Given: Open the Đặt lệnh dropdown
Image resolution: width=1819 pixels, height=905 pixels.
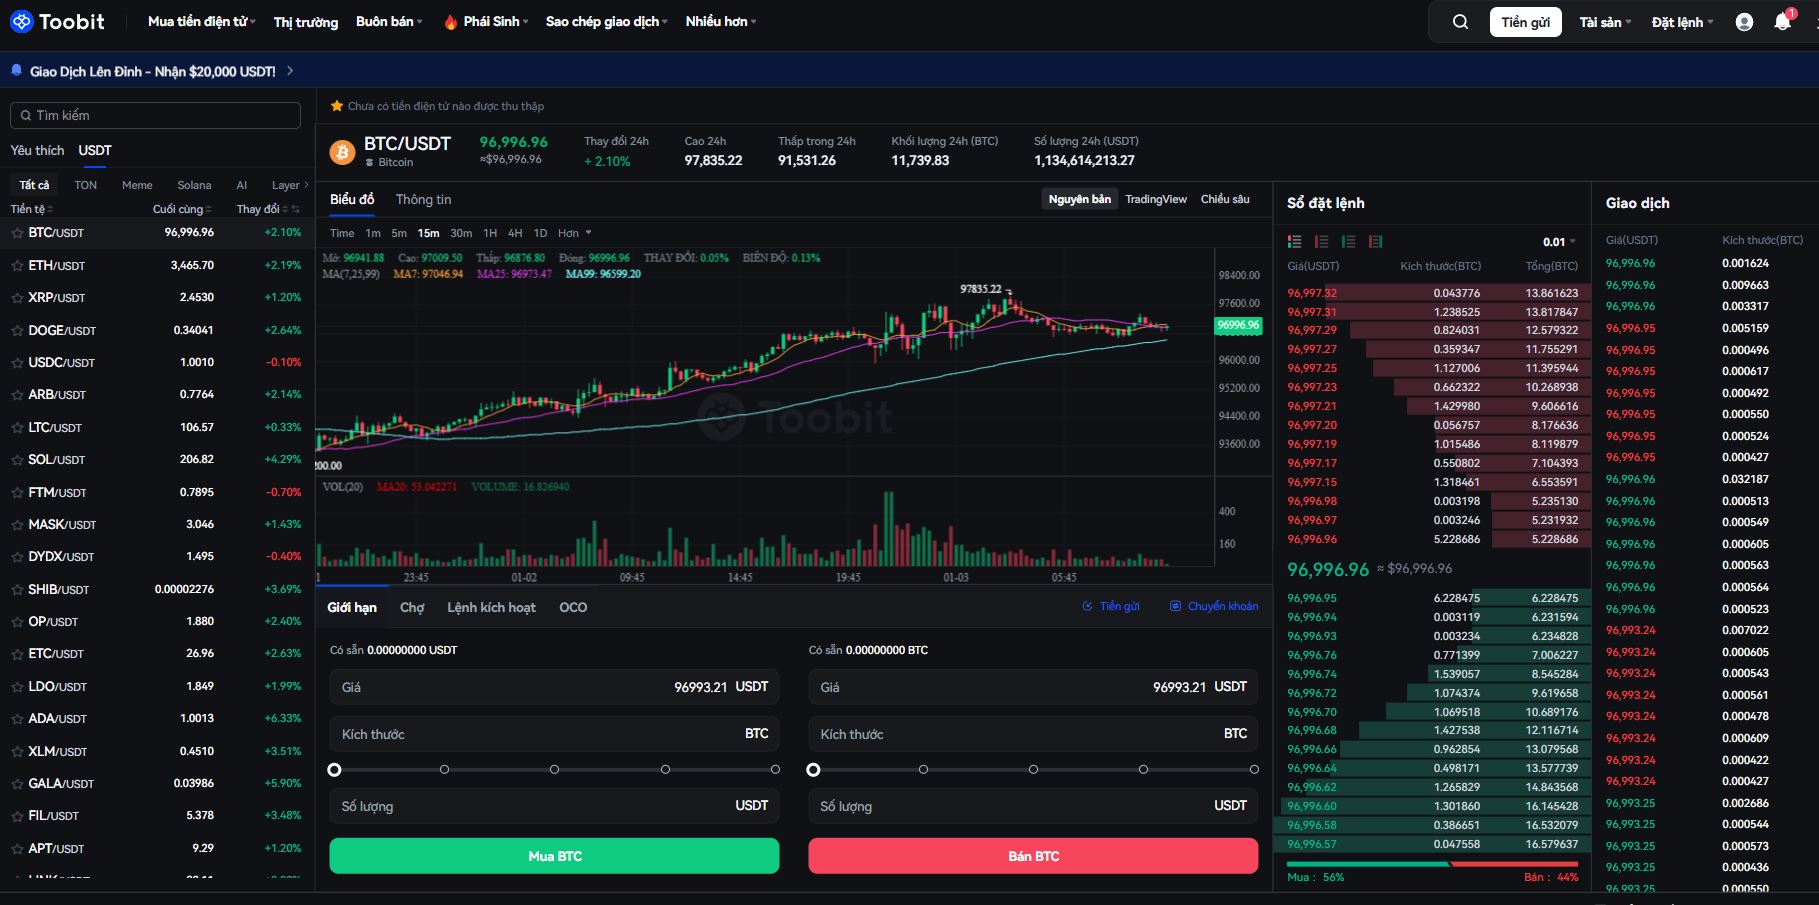Looking at the screenshot, I should coord(1682,22).
